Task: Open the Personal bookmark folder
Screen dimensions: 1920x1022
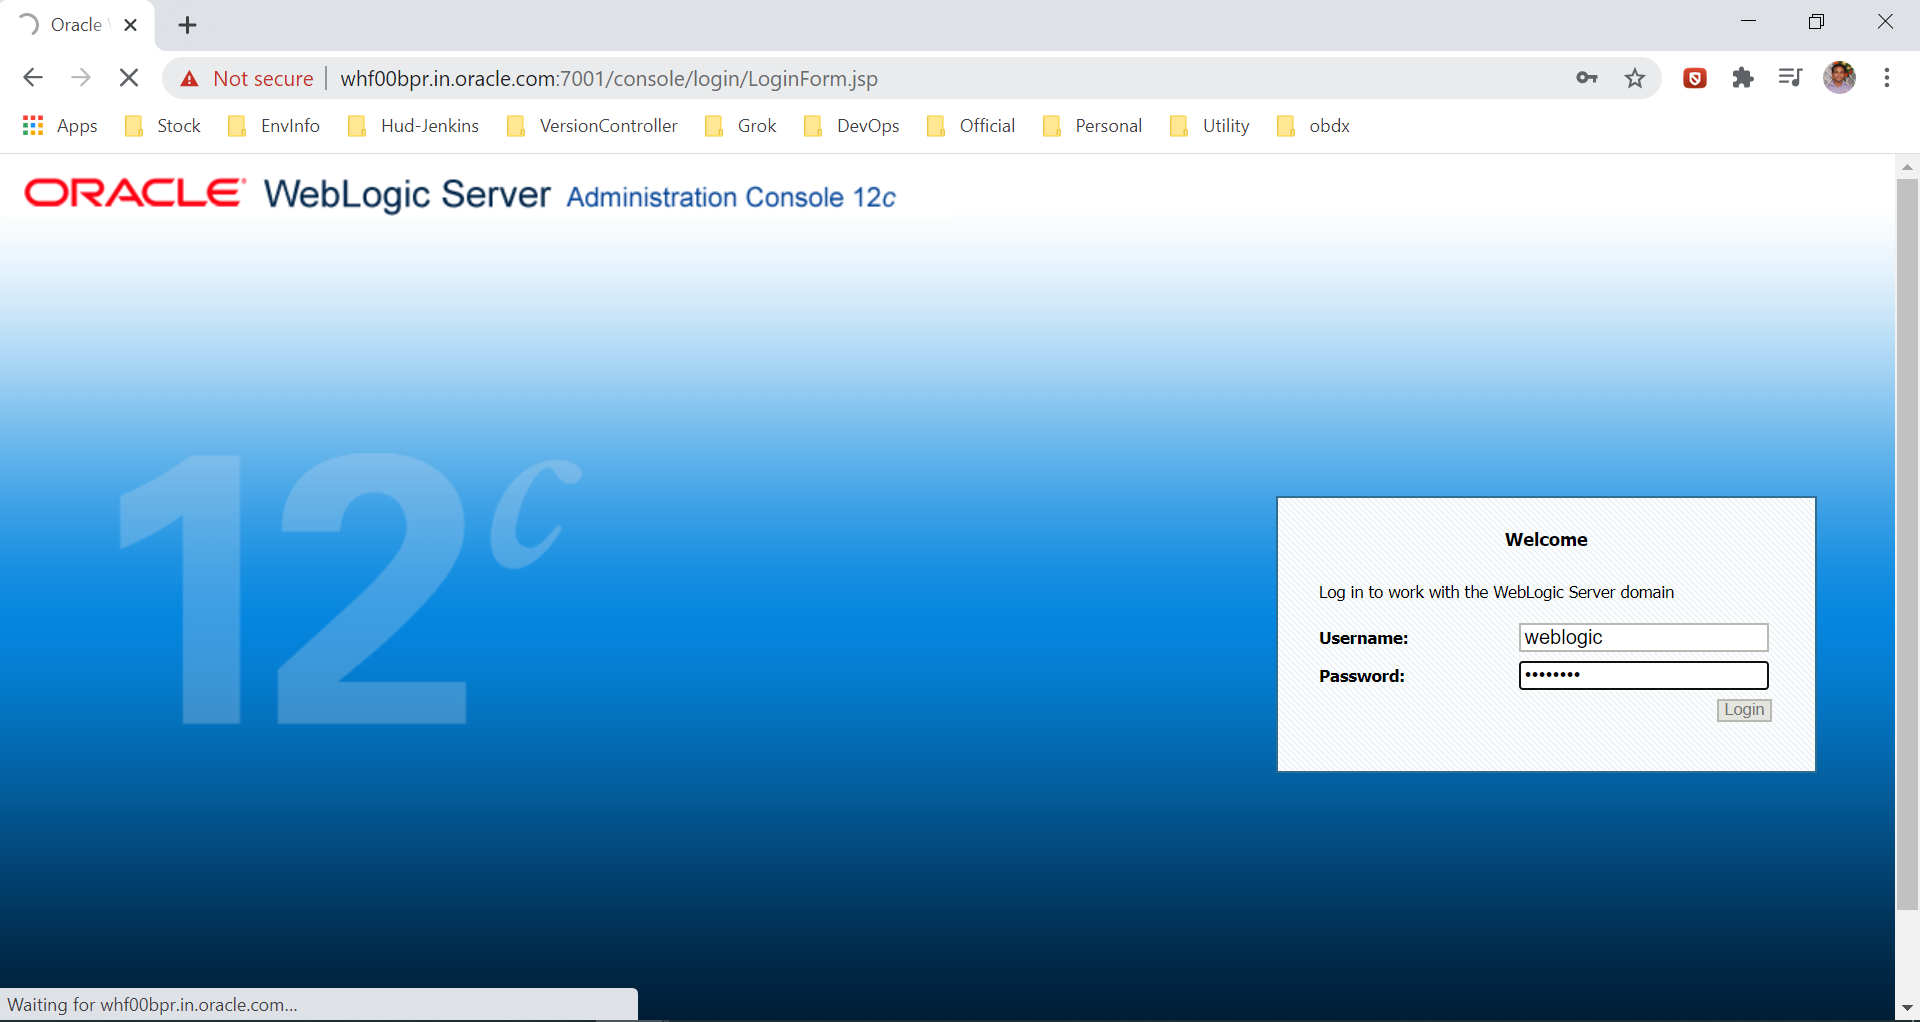Action: click(x=1092, y=126)
